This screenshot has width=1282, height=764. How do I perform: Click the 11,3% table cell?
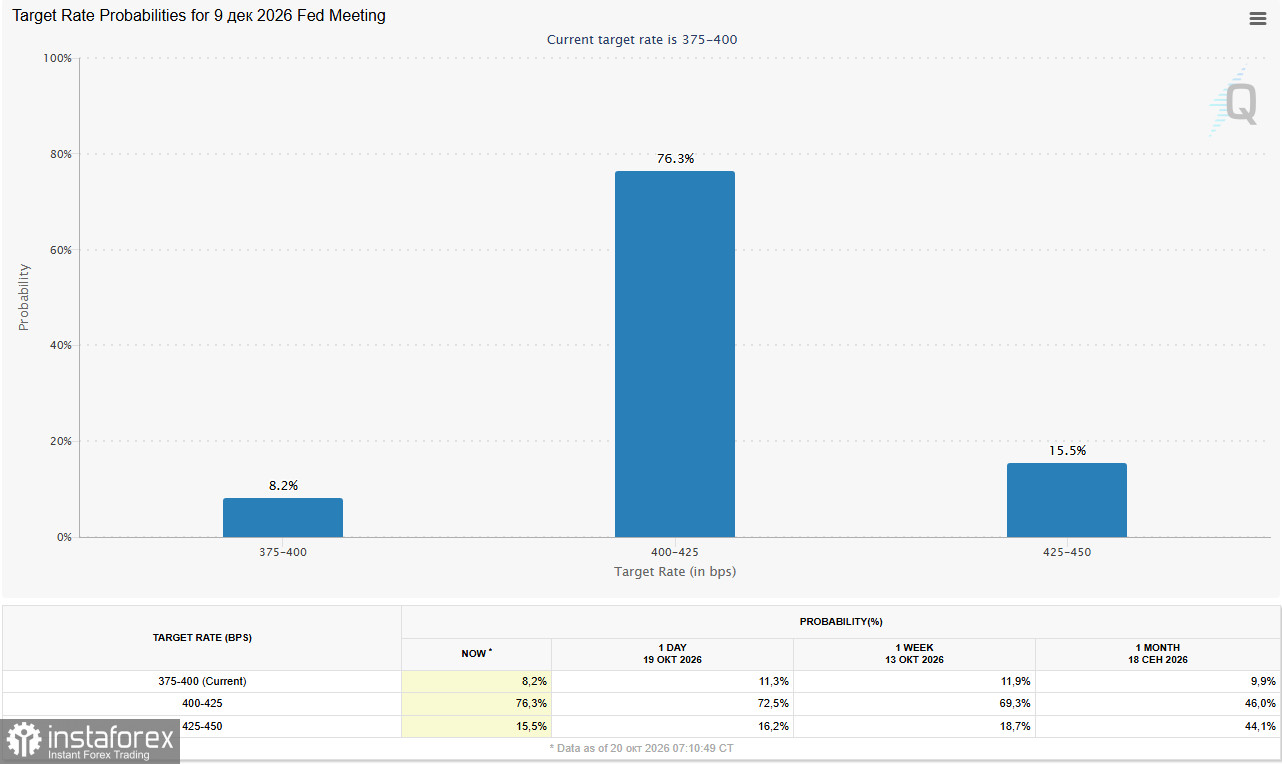tap(673, 681)
